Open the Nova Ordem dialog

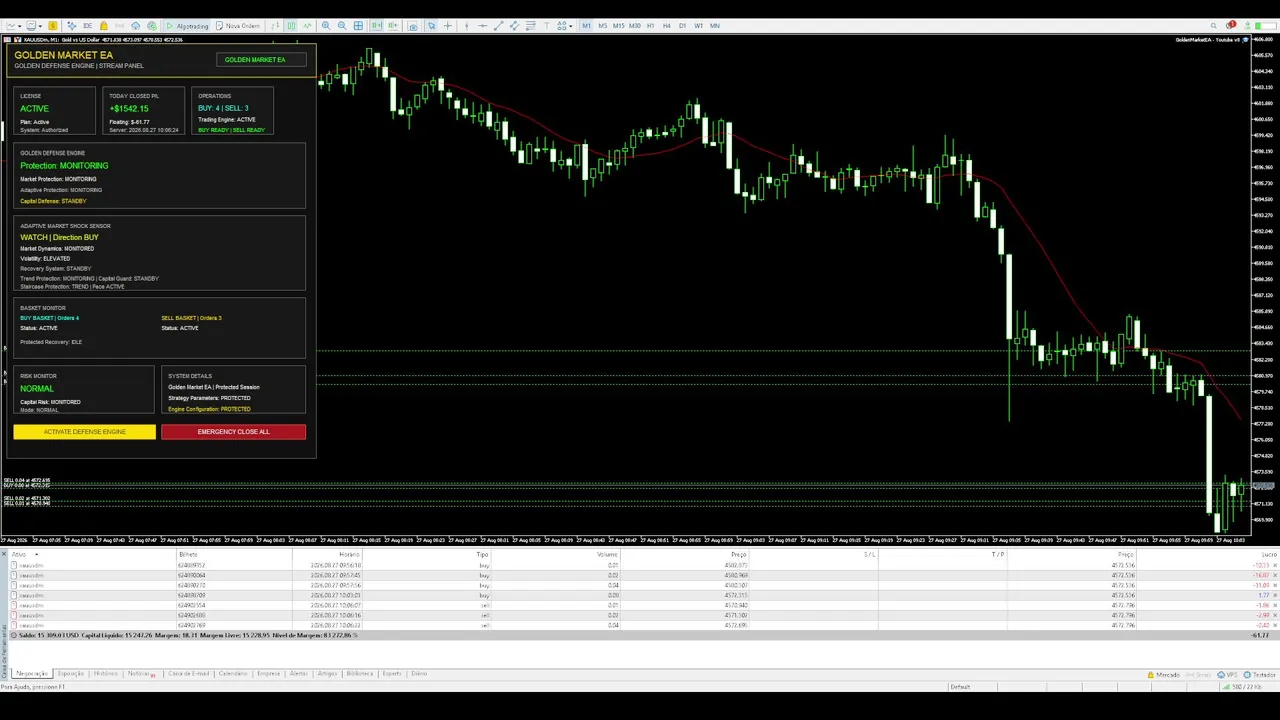pyautogui.click(x=238, y=26)
